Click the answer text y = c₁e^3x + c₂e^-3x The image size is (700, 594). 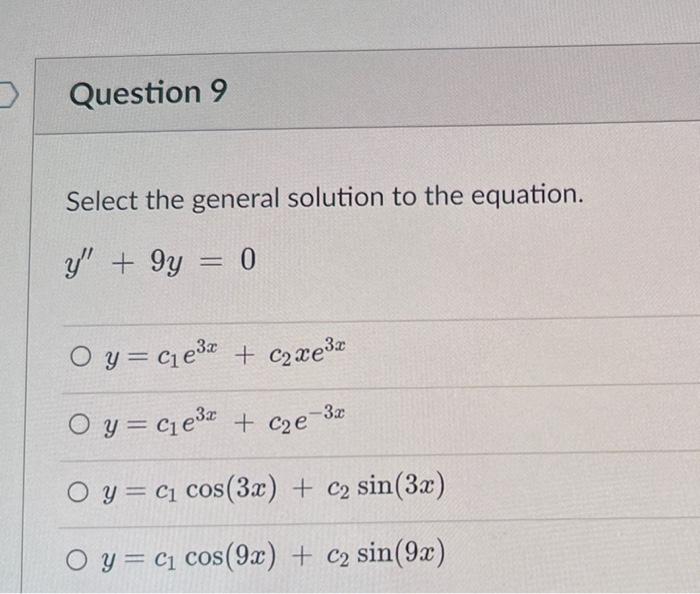[x=224, y=420]
